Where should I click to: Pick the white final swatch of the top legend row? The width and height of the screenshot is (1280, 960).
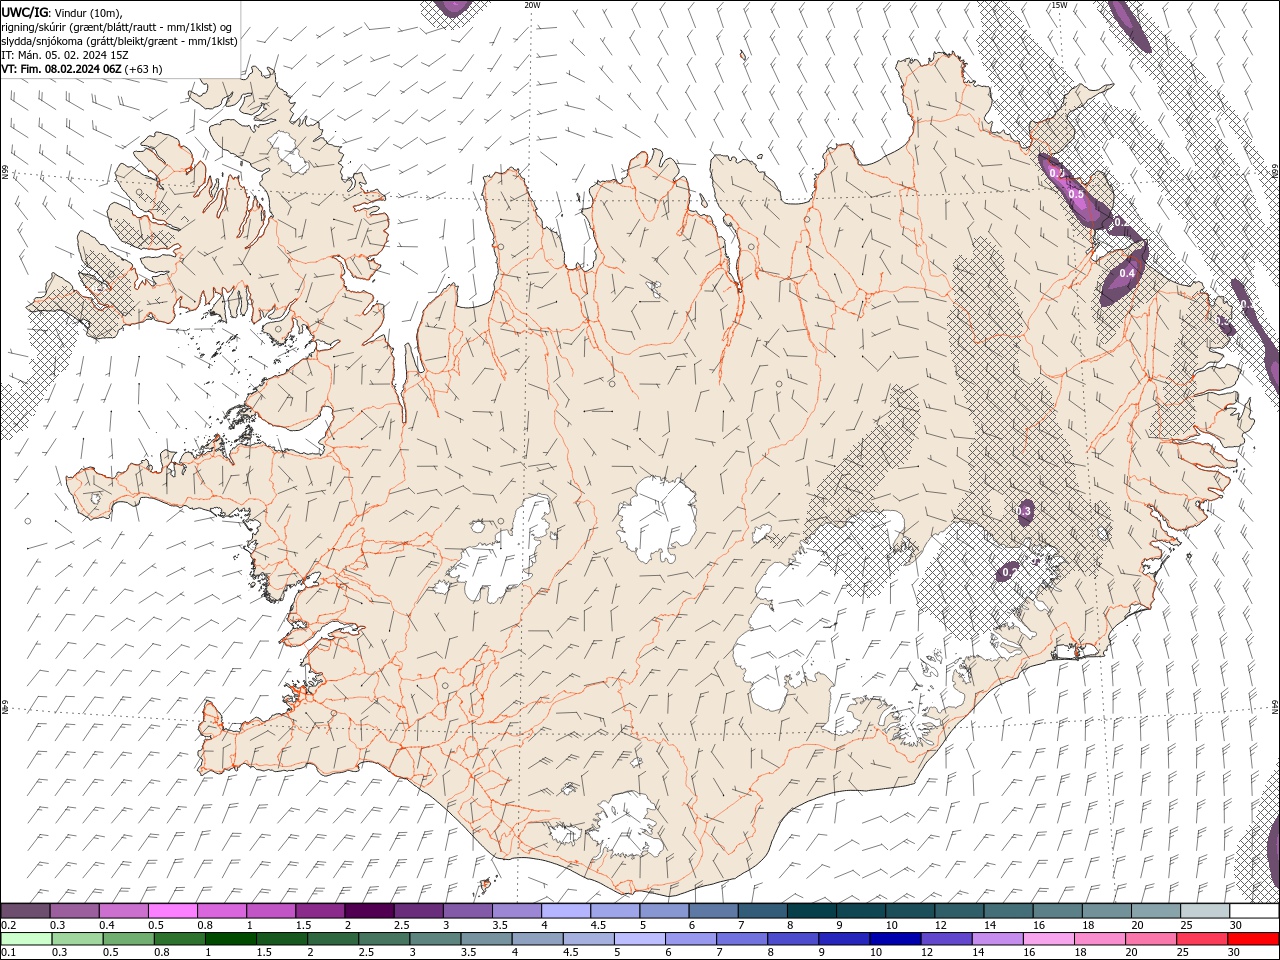(1254, 911)
